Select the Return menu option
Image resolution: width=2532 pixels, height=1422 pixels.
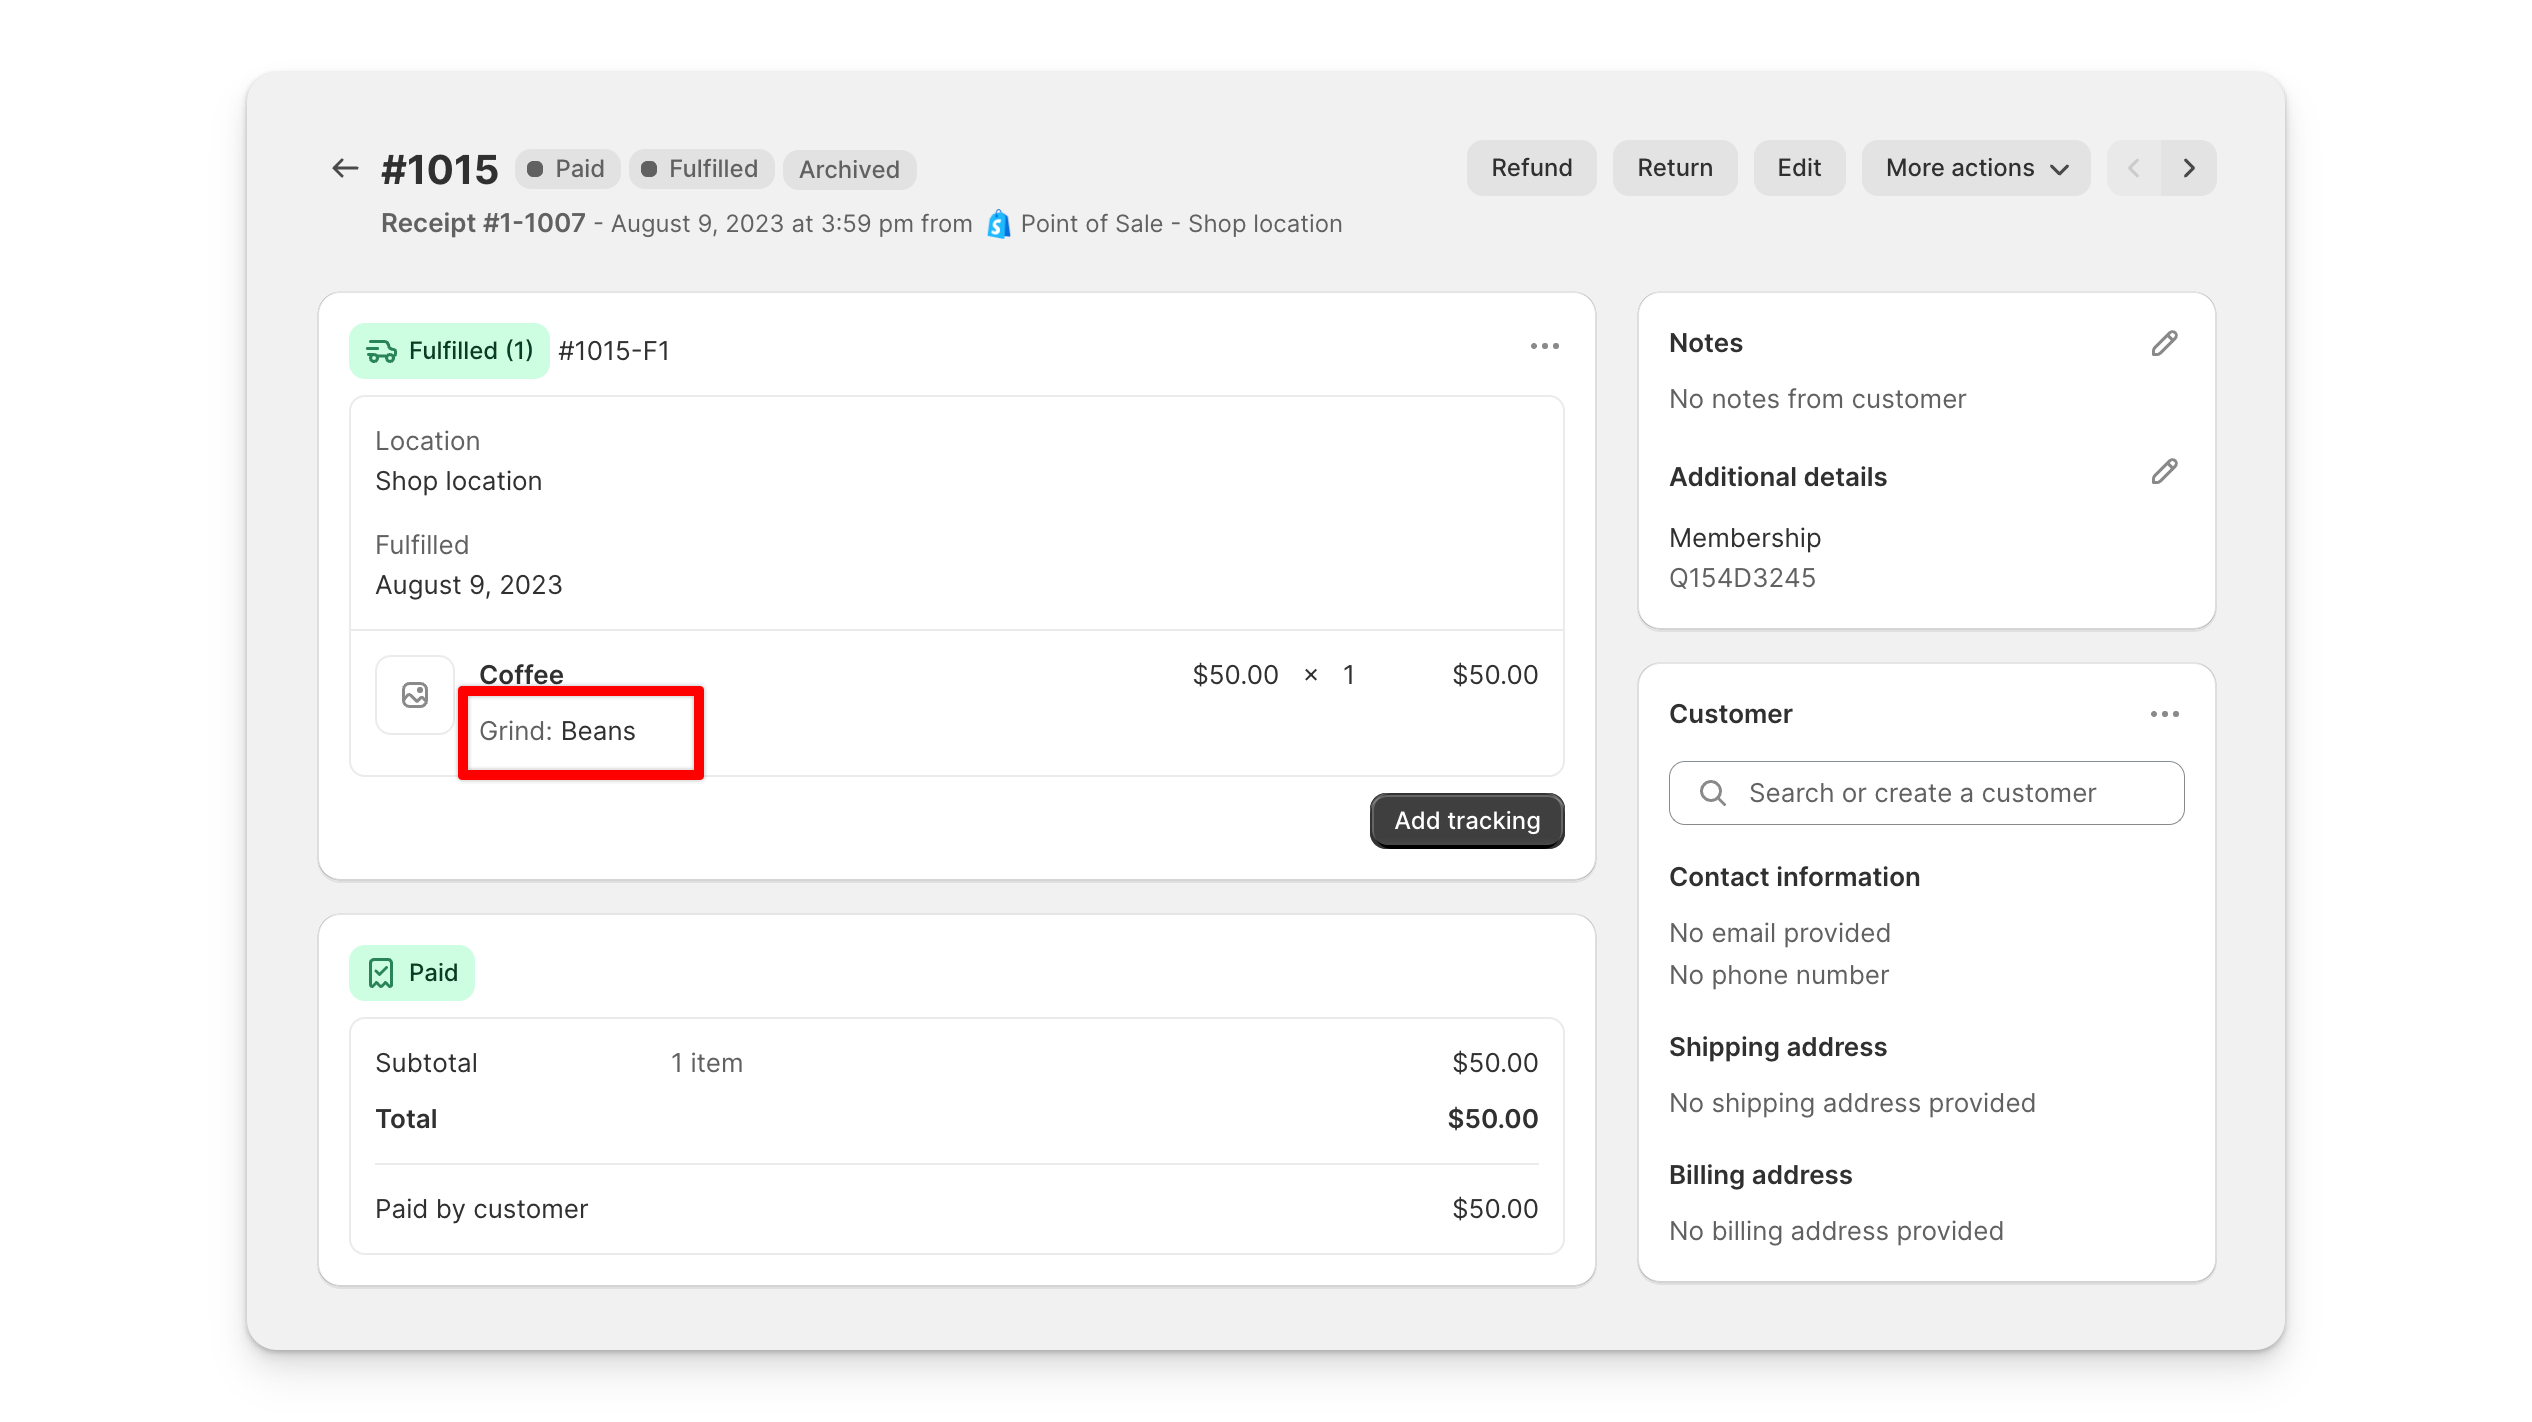[x=1675, y=169]
